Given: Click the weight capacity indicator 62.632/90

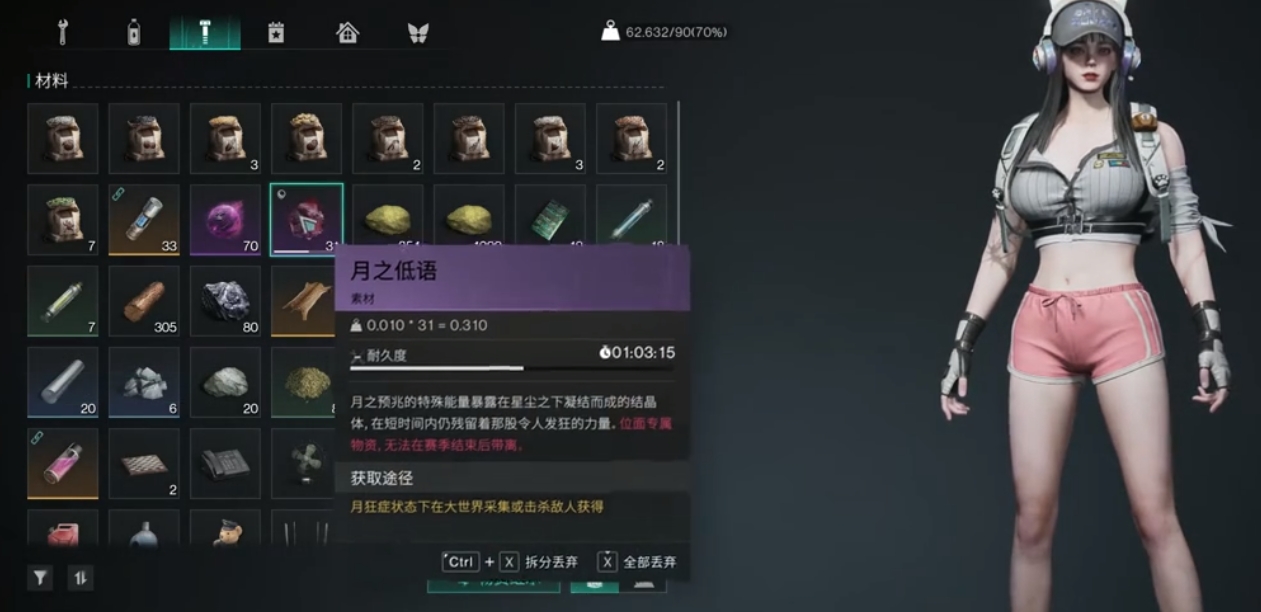Looking at the screenshot, I should click(x=664, y=32).
